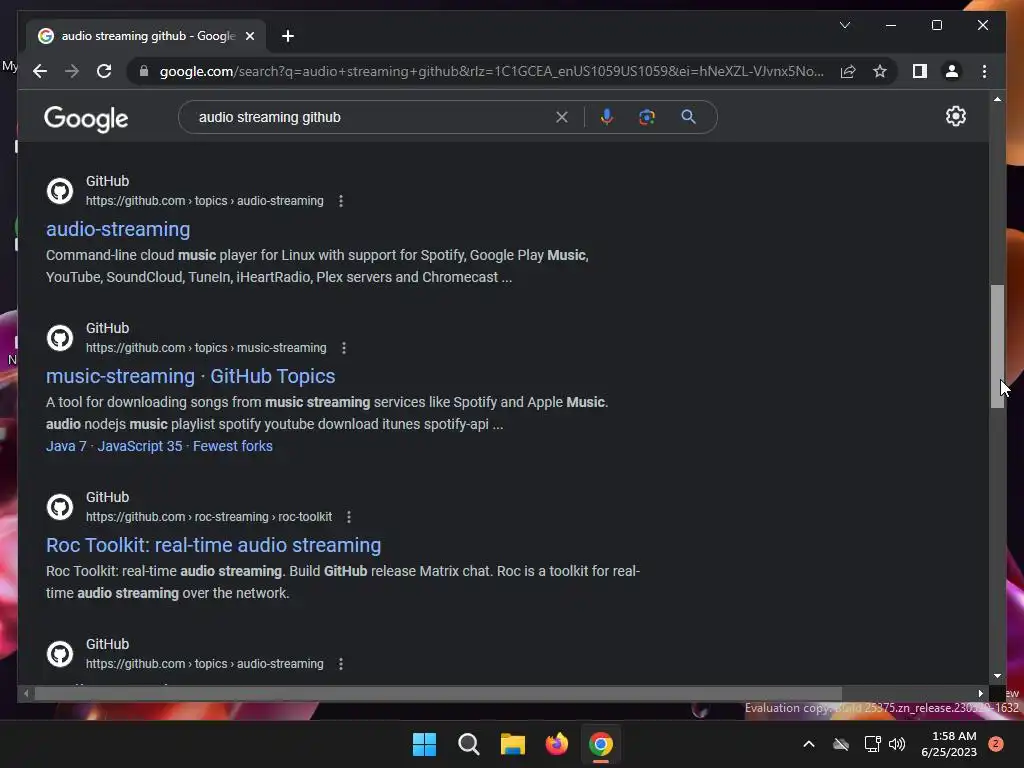
Task: Bookmark this page with the star
Action: click(x=880, y=71)
